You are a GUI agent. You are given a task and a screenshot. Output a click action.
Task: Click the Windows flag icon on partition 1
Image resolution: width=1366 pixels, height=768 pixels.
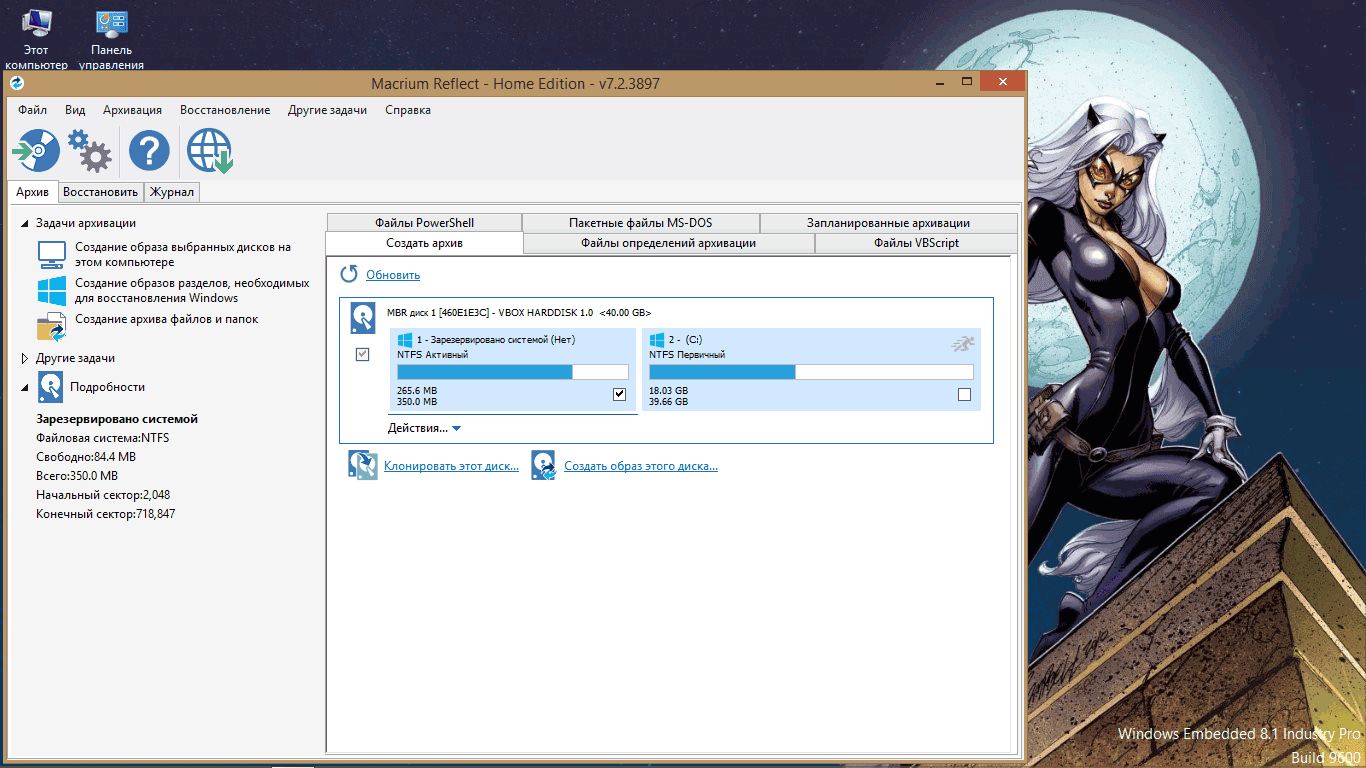tap(405, 340)
